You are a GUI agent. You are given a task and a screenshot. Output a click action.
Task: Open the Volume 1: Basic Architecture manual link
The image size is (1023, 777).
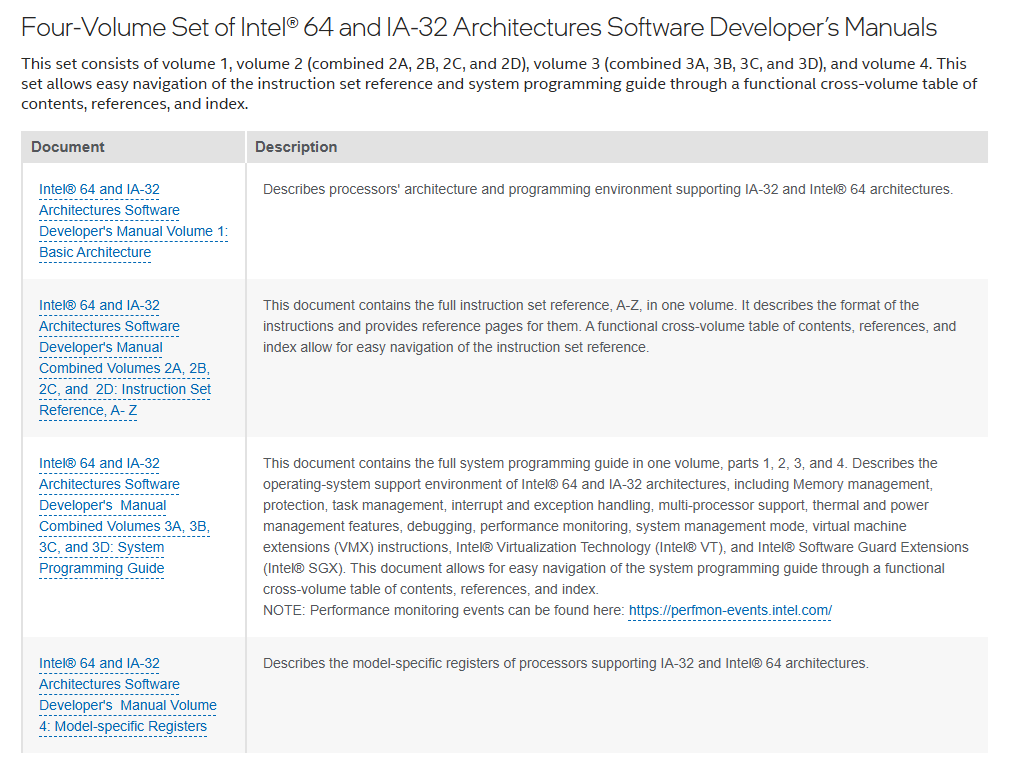133,221
